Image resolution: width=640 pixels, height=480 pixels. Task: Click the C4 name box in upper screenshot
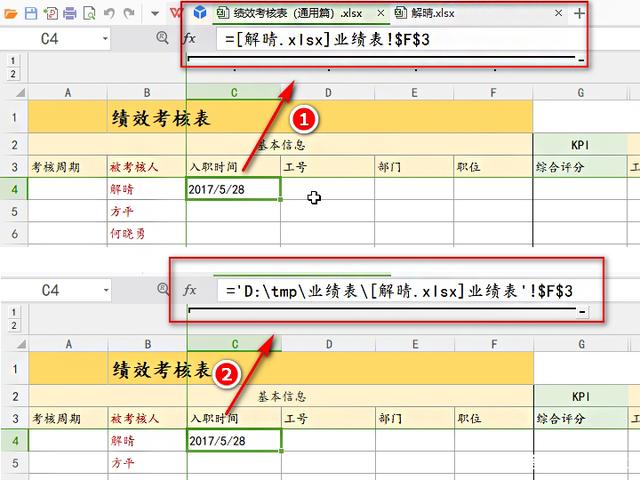click(50, 39)
